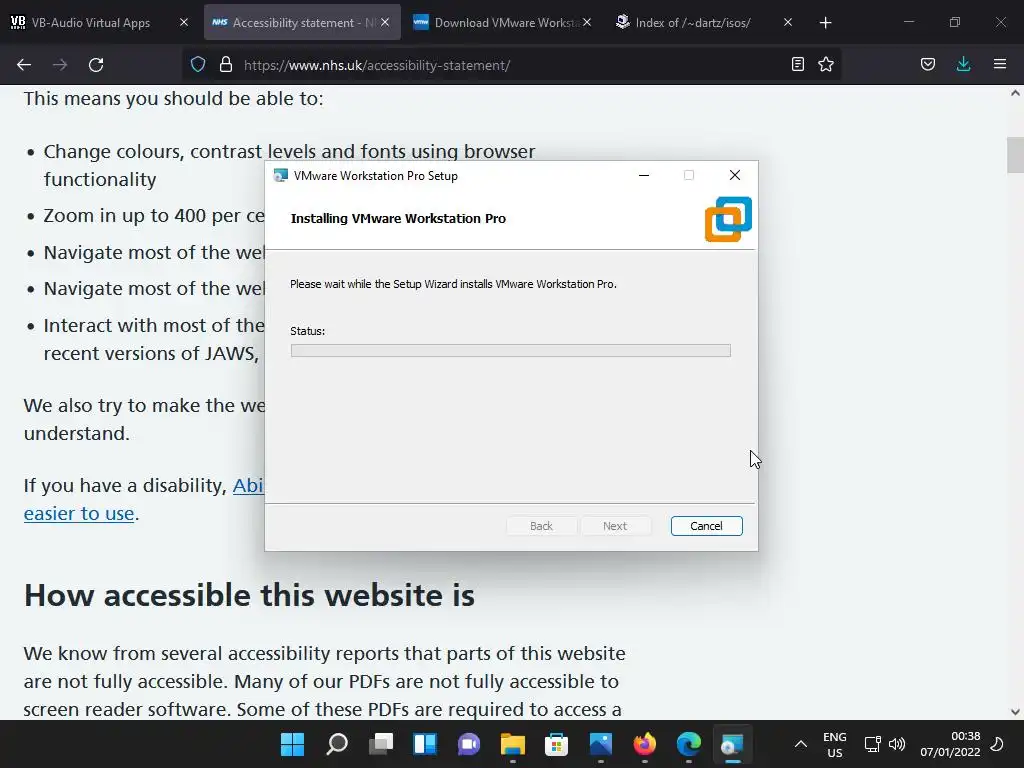Close the Index of /~dartz/isos/ tab
1024x768 pixels.
coord(788,22)
